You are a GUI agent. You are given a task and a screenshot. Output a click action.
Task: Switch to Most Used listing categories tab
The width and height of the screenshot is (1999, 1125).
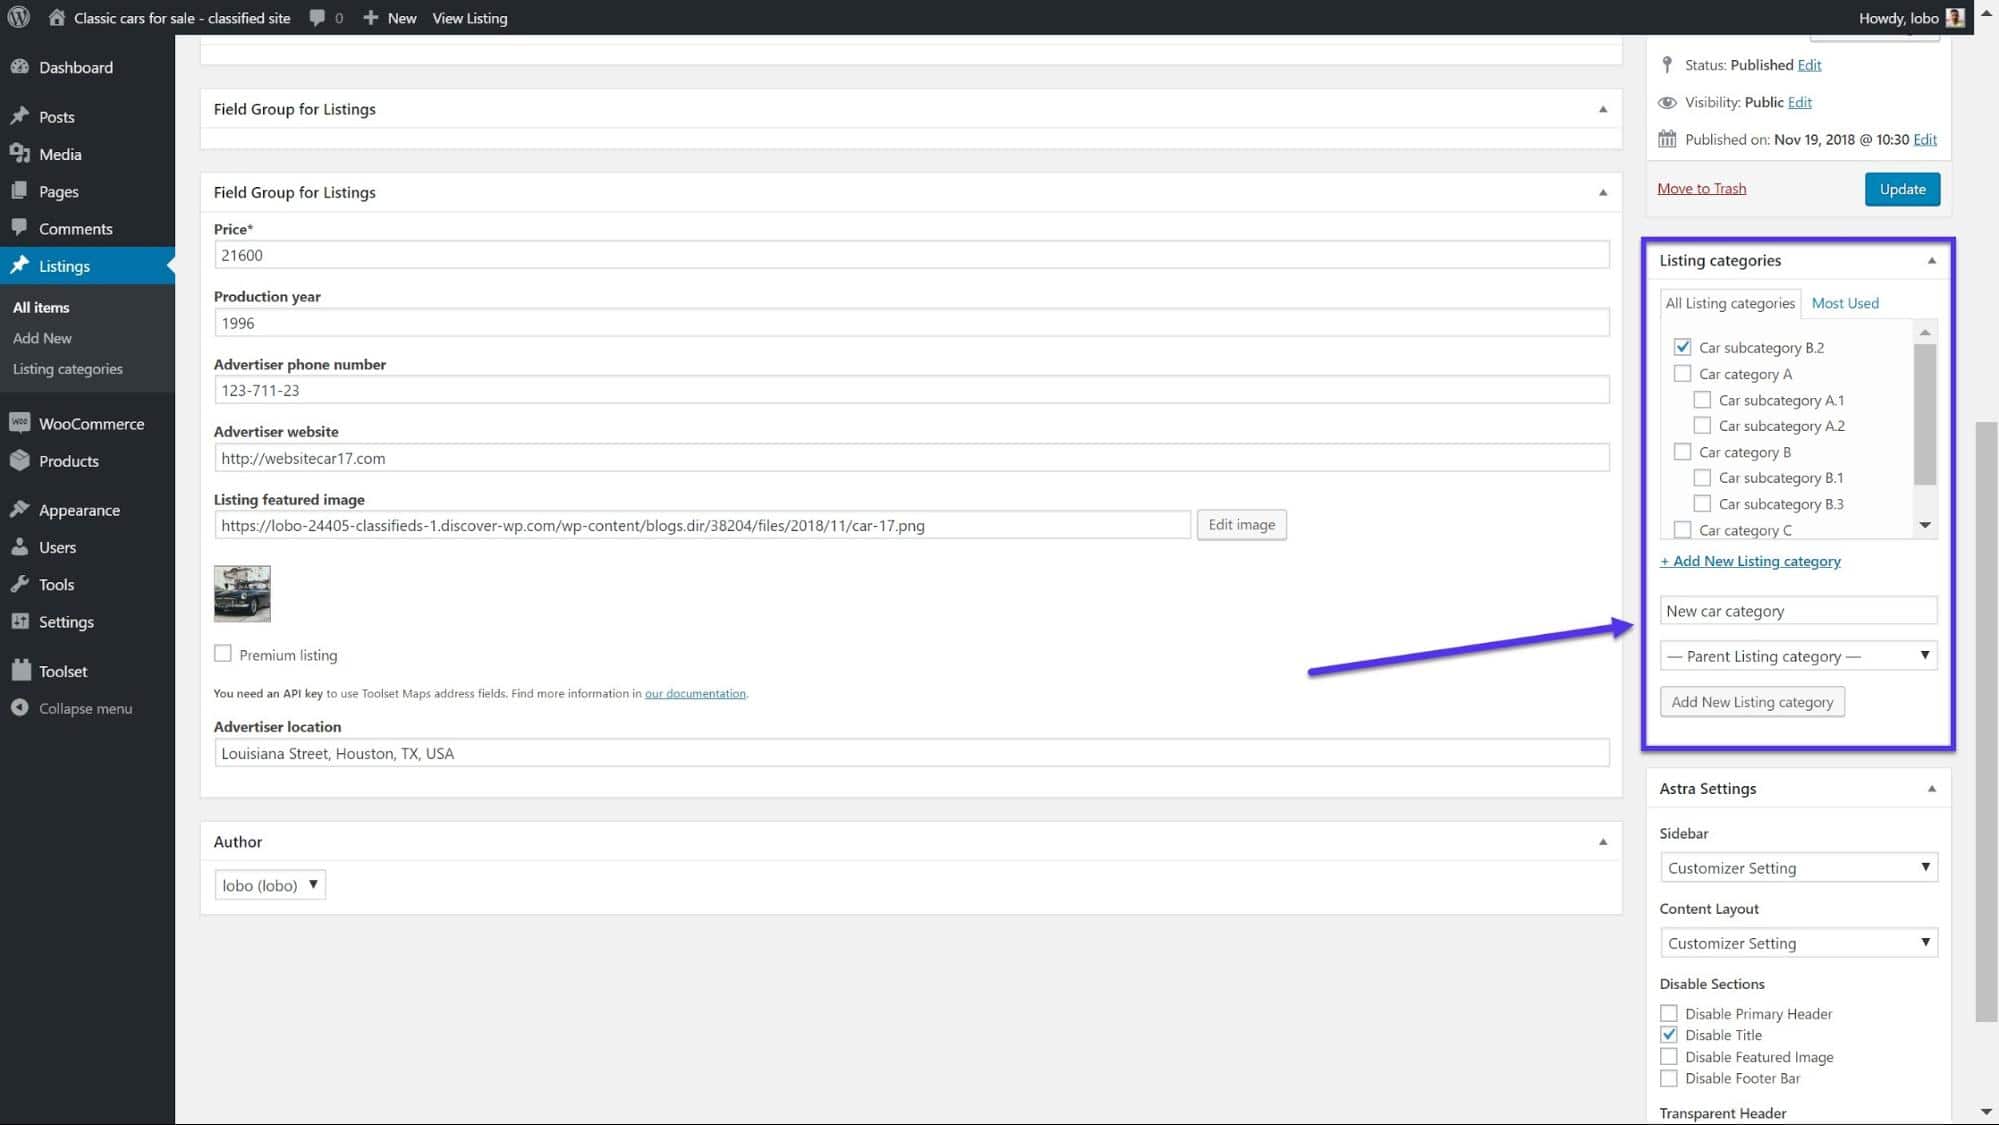coord(1845,302)
